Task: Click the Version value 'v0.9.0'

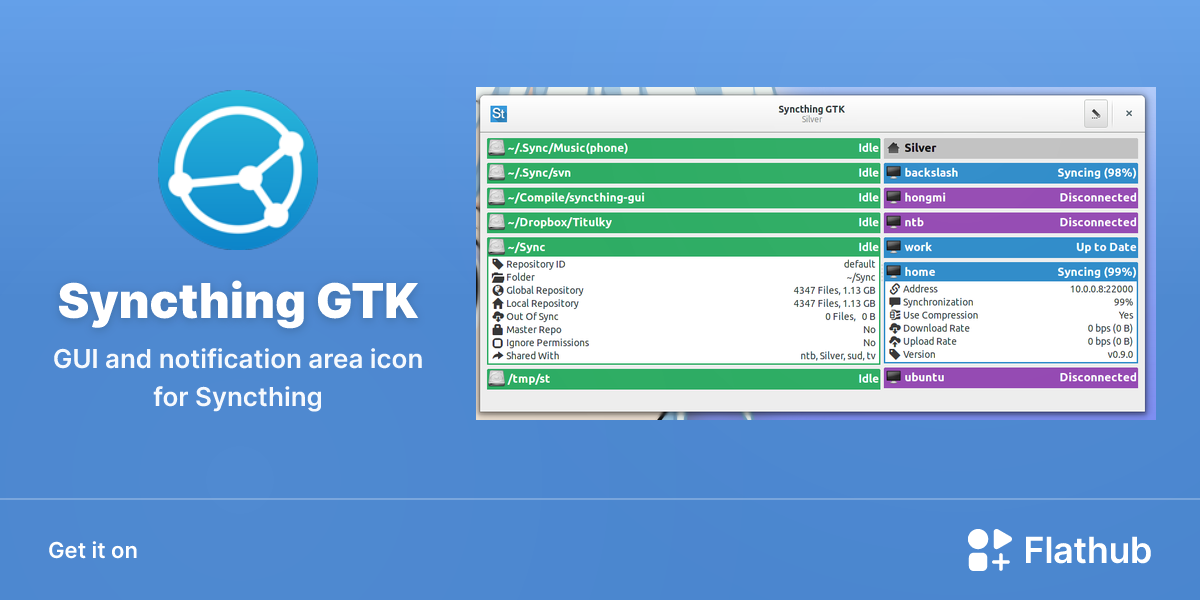Action: (x=1120, y=354)
